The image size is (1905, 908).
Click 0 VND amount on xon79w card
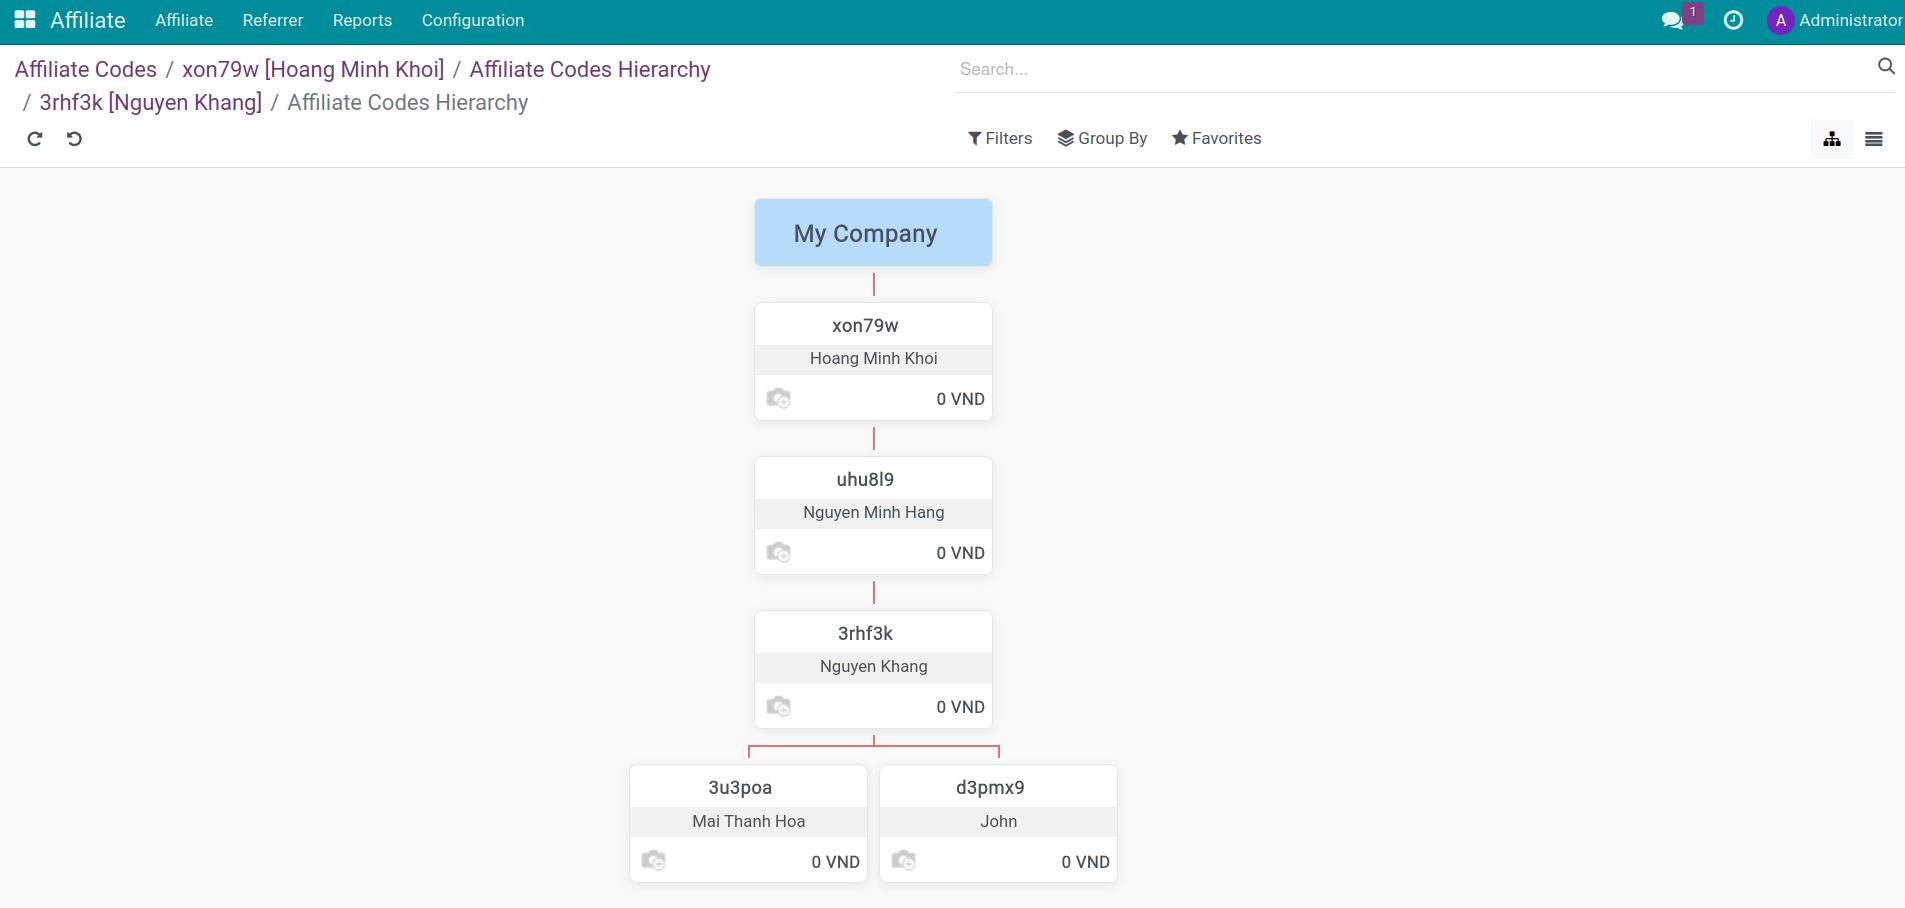(960, 399)
